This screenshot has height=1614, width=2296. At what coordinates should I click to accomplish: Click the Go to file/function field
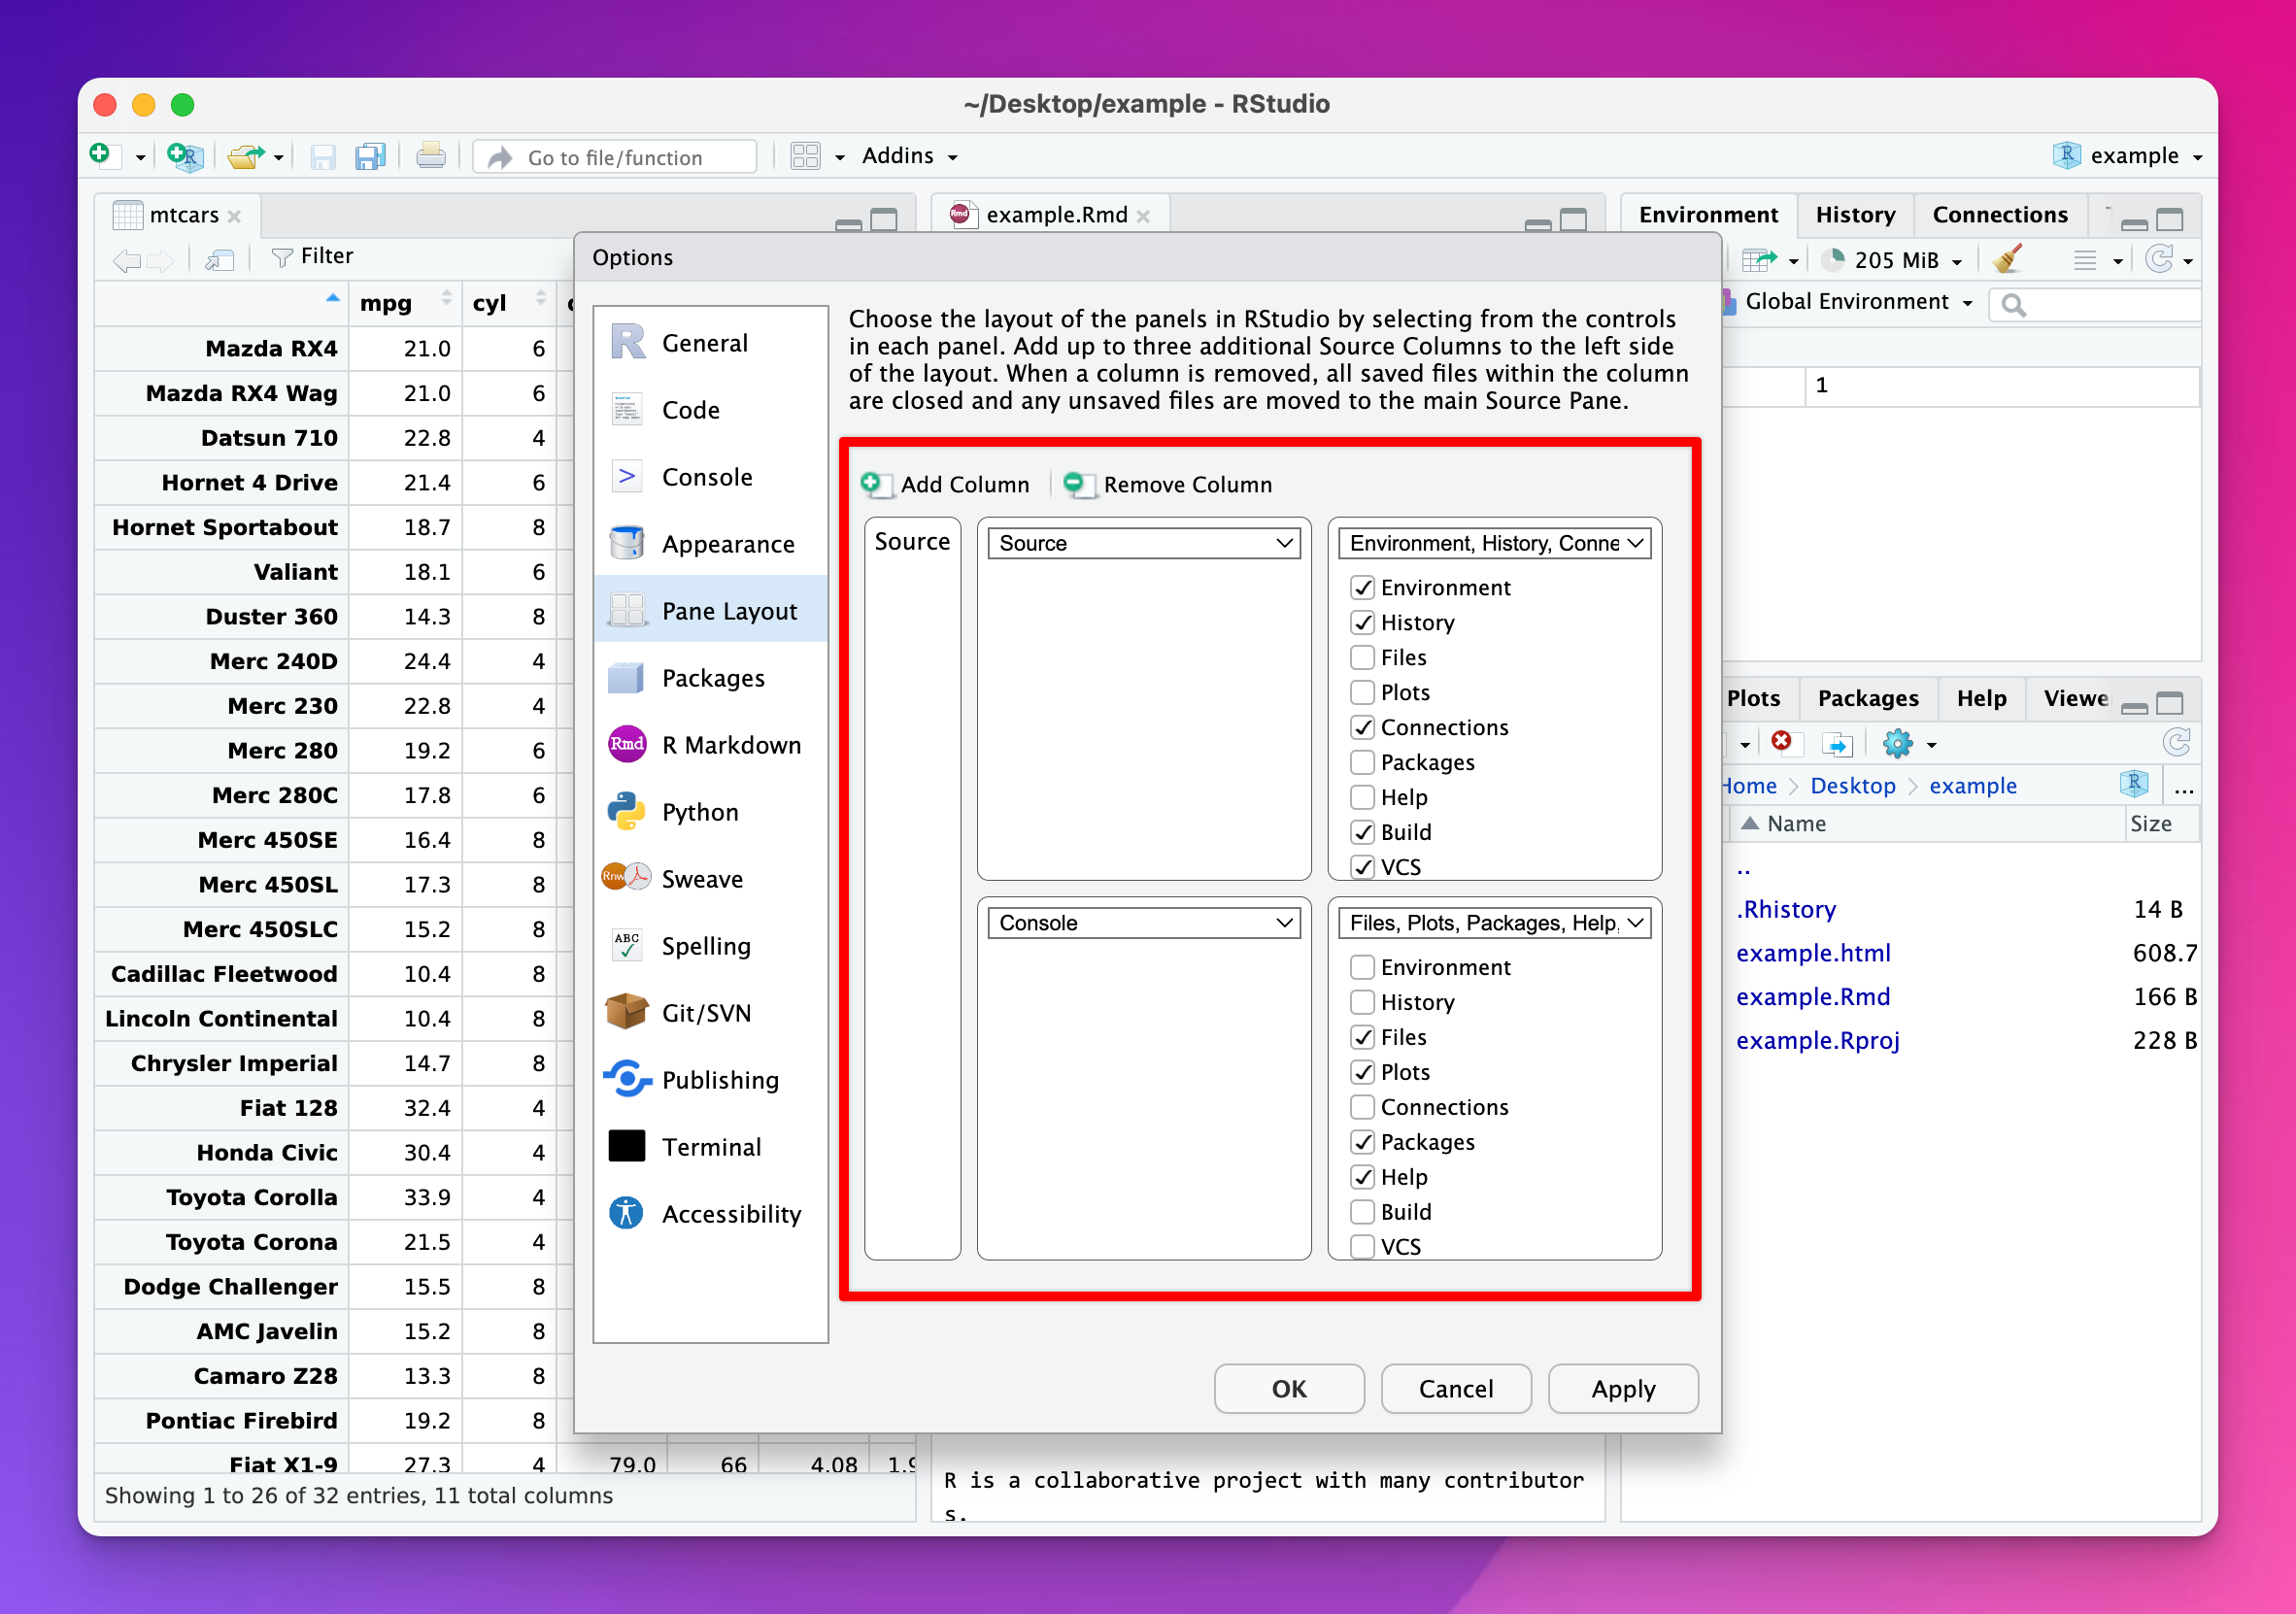coord(616,157)
